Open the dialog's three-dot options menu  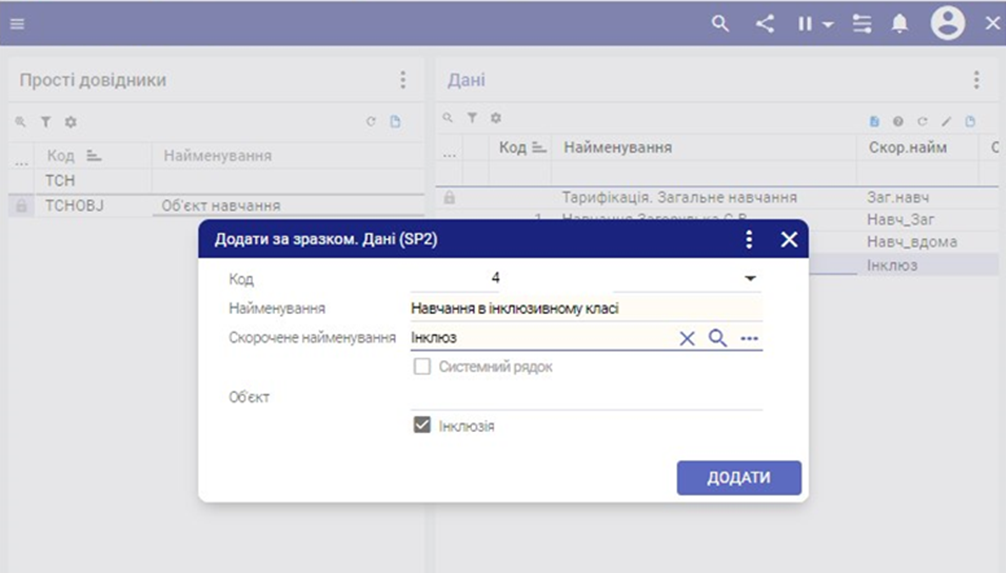click(749, 240)
